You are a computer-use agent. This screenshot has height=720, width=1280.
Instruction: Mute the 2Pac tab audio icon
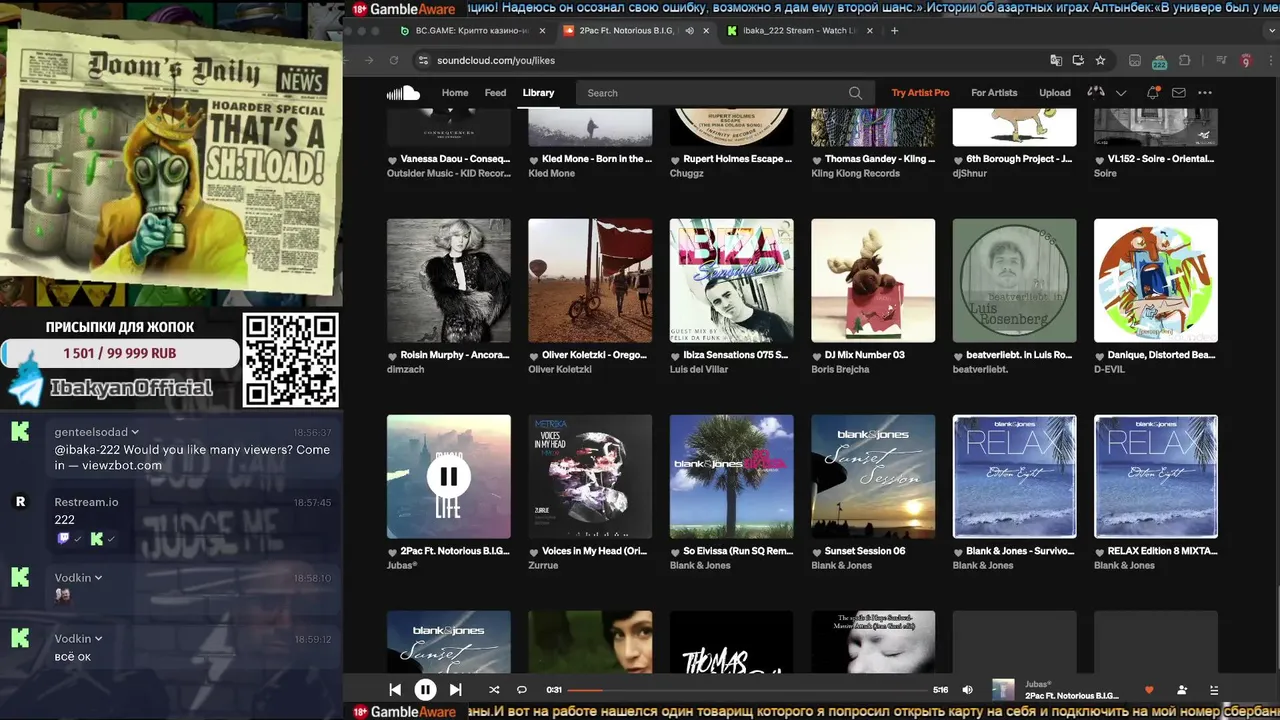click(x=689, y=31)
